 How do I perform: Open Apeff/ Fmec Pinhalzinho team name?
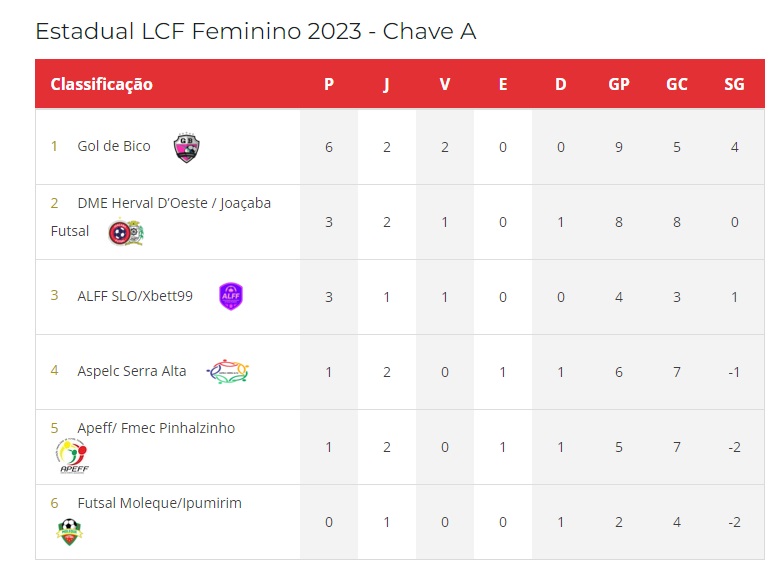[x=156, y=428]
